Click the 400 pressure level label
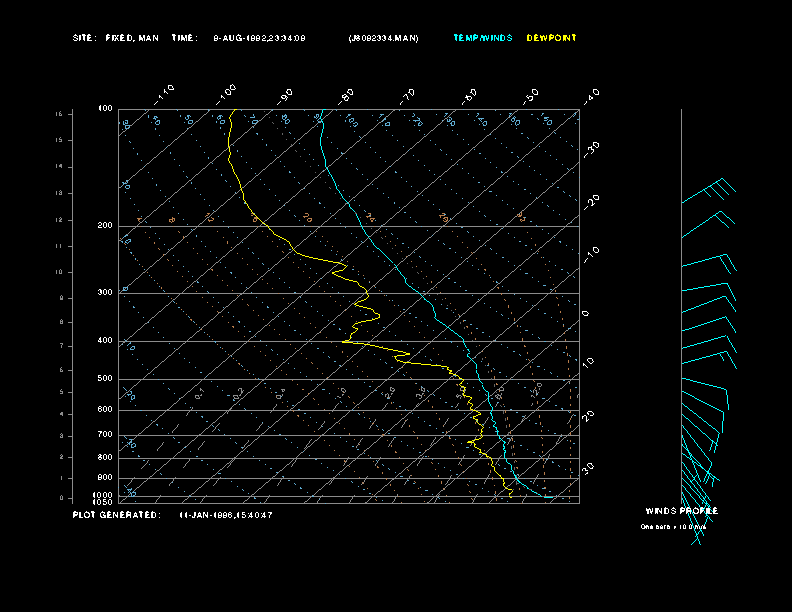 click(105, 341)
